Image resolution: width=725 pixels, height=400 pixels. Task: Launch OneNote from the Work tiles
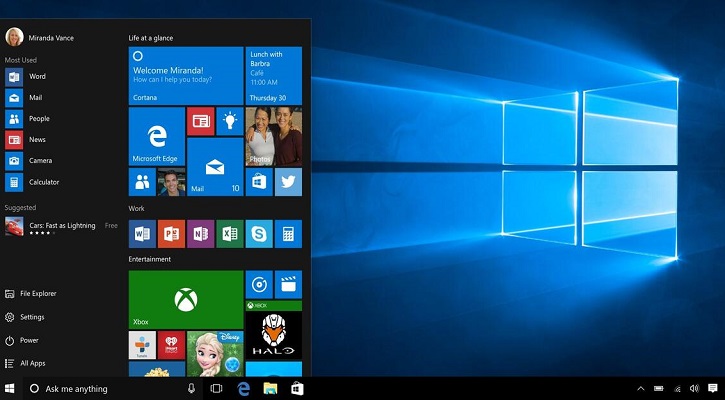201,234
